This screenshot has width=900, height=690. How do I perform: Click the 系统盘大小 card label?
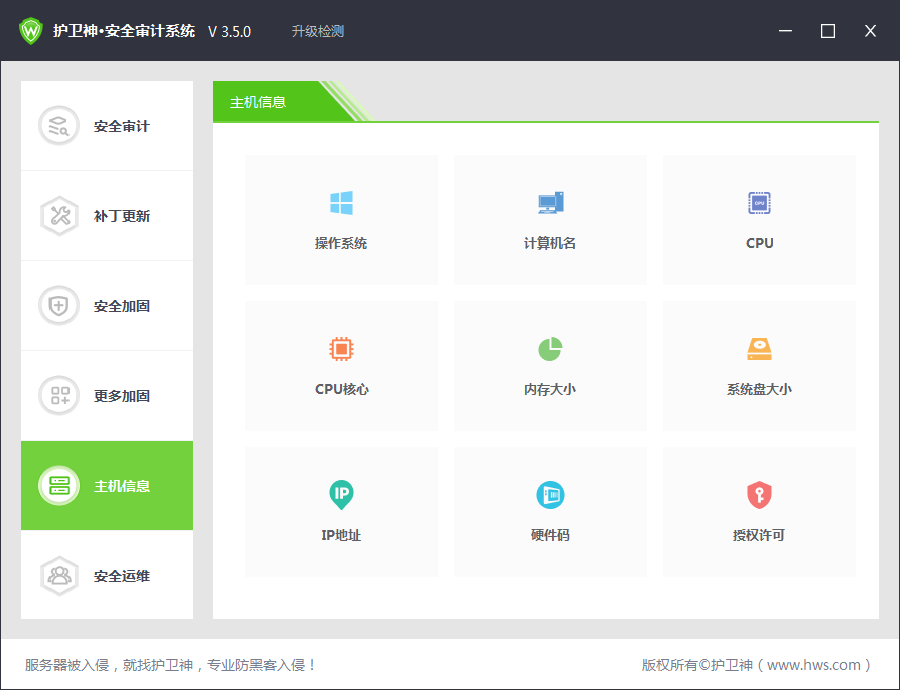click(x=759, y=389)
